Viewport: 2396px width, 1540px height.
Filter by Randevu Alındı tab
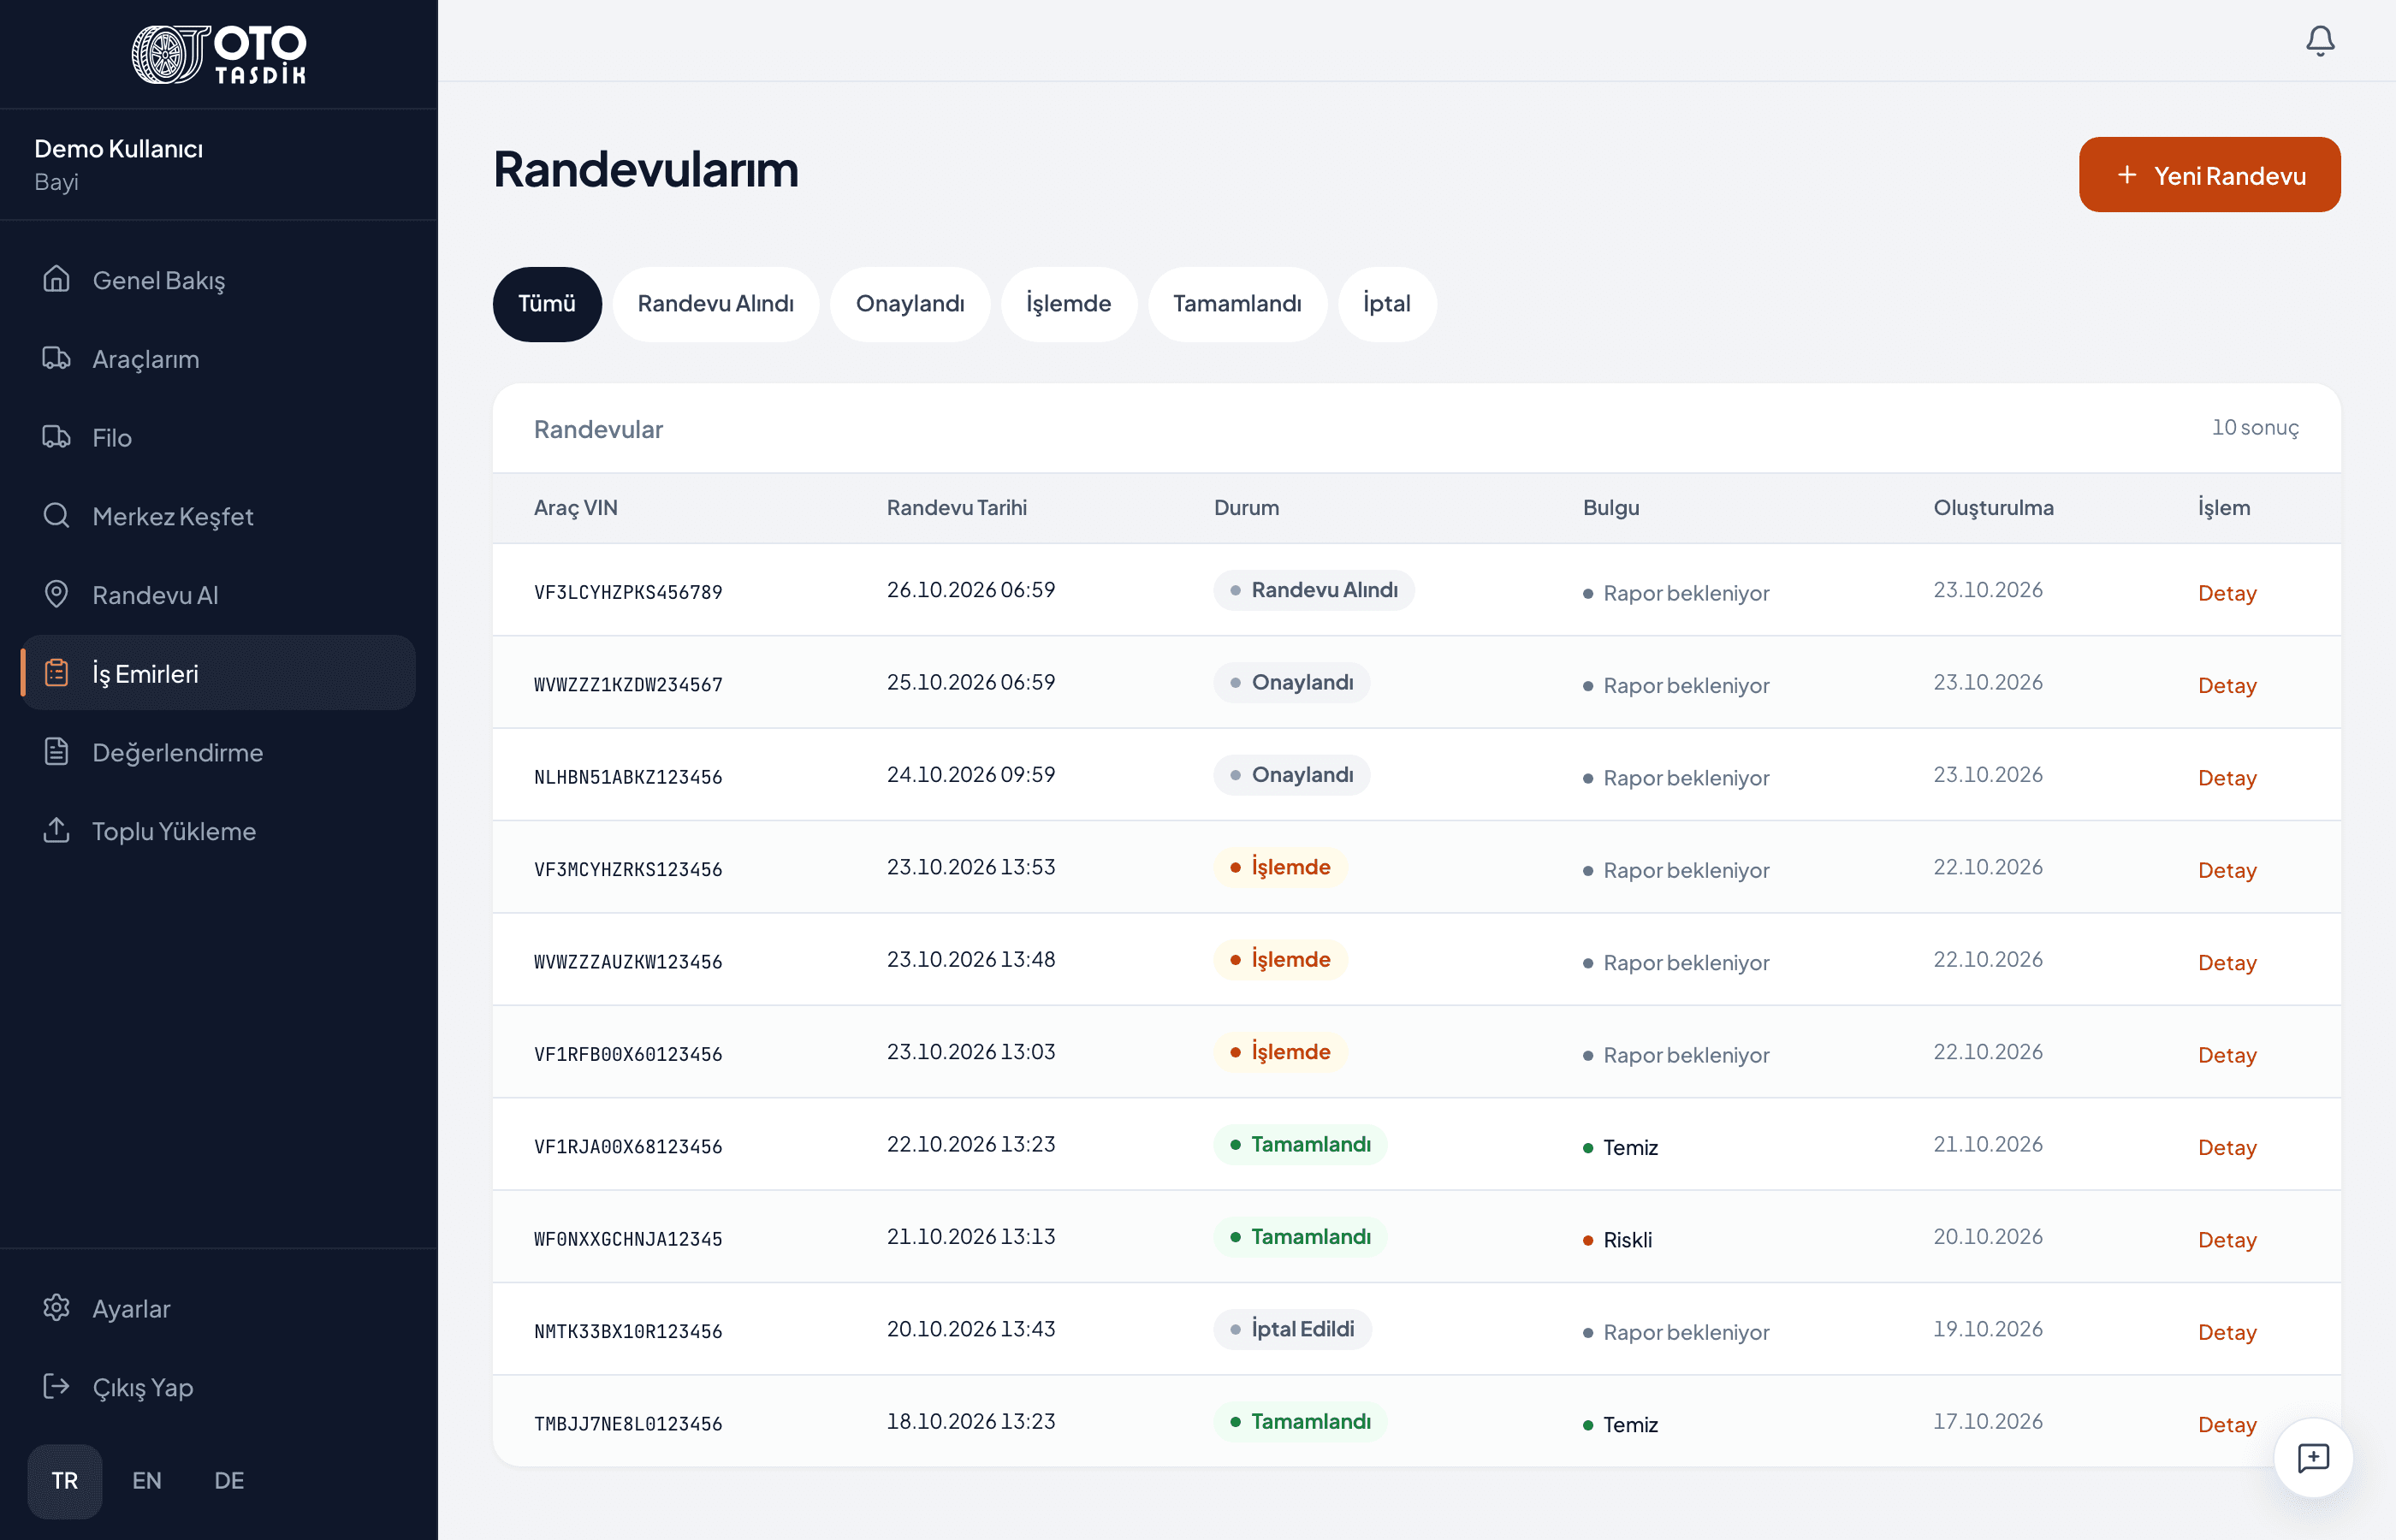pyautogui.click(x=716, y=304)
